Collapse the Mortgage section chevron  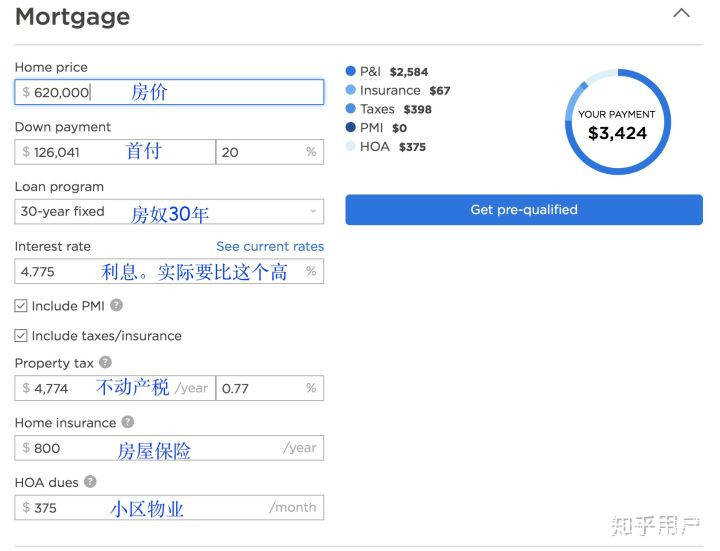[x=681, y=13]
